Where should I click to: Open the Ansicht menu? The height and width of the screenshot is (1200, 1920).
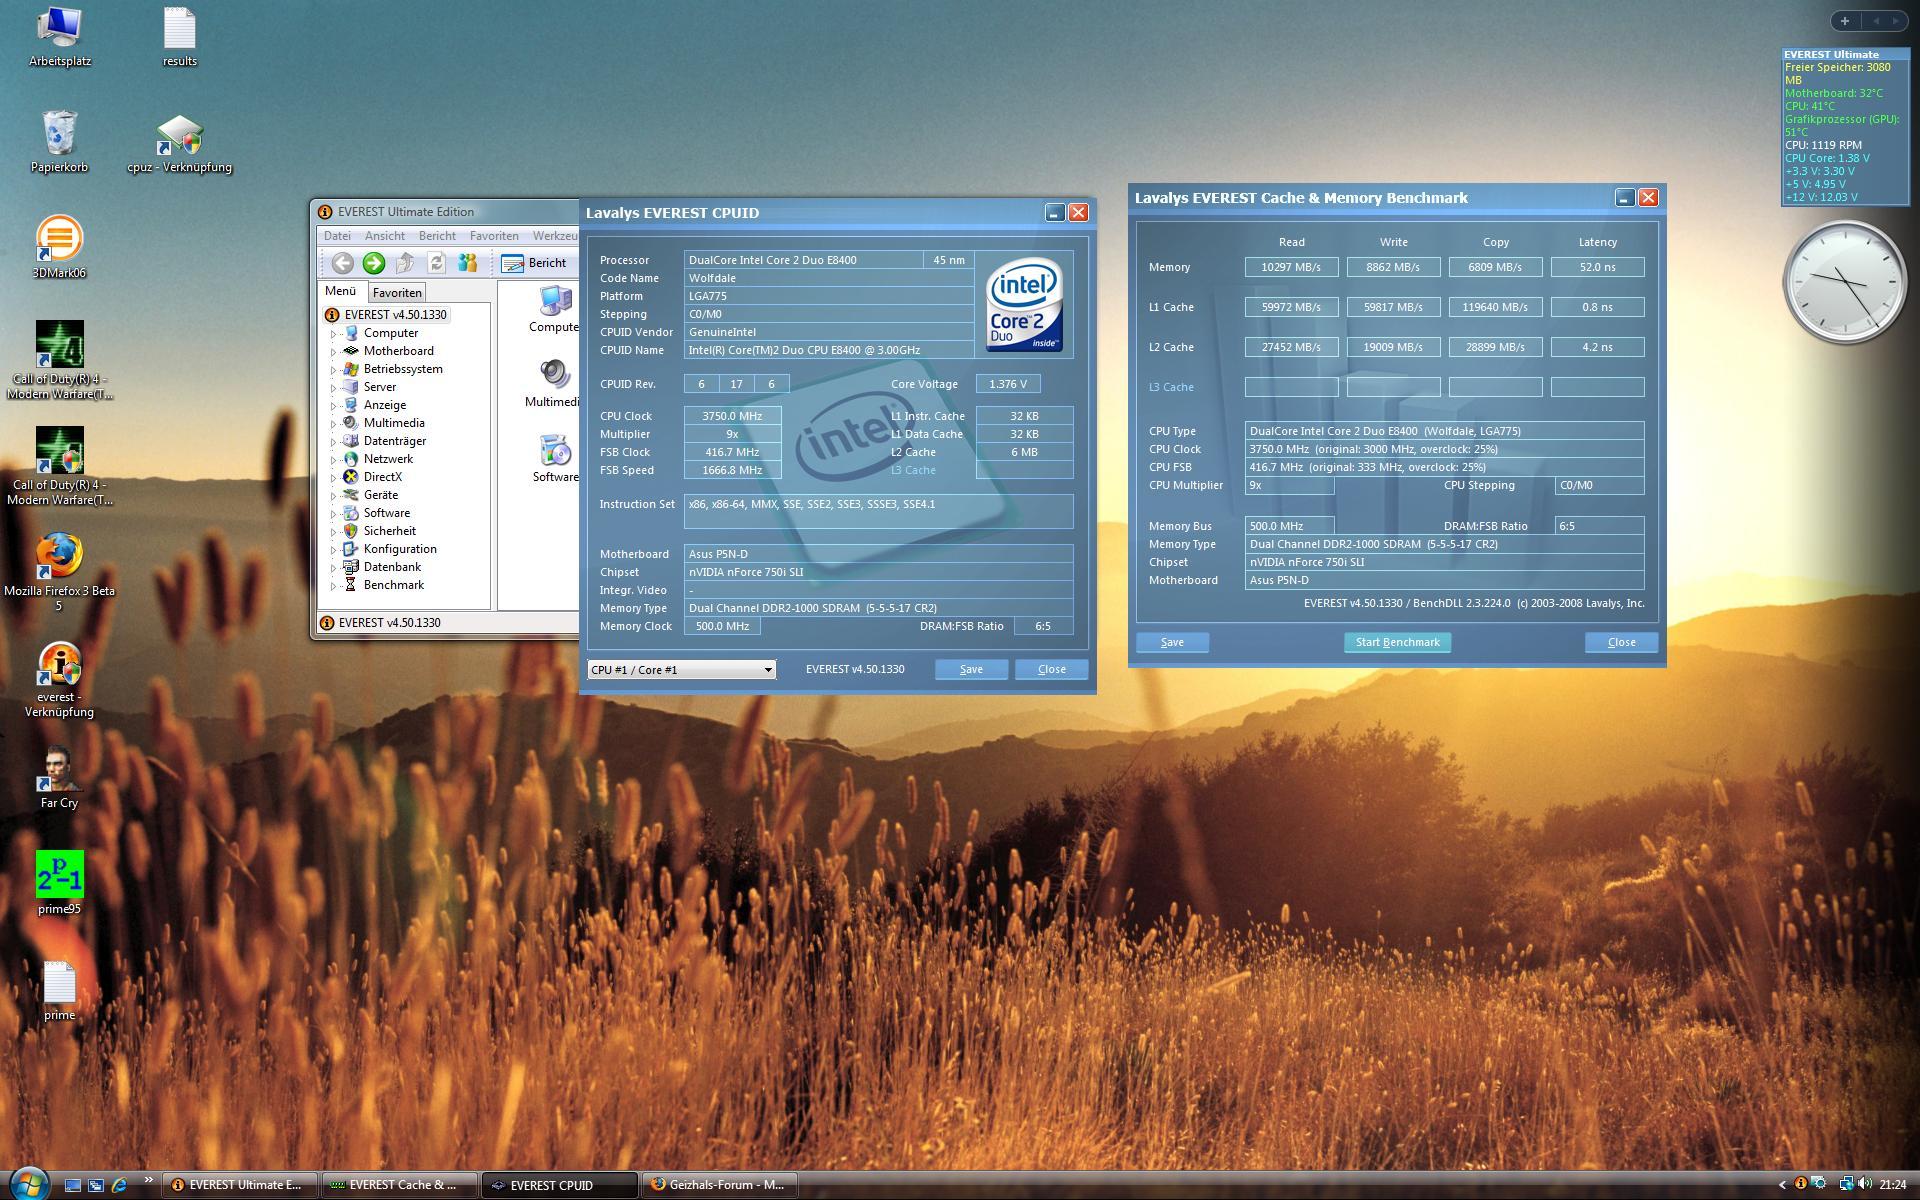tap(385, 236)
